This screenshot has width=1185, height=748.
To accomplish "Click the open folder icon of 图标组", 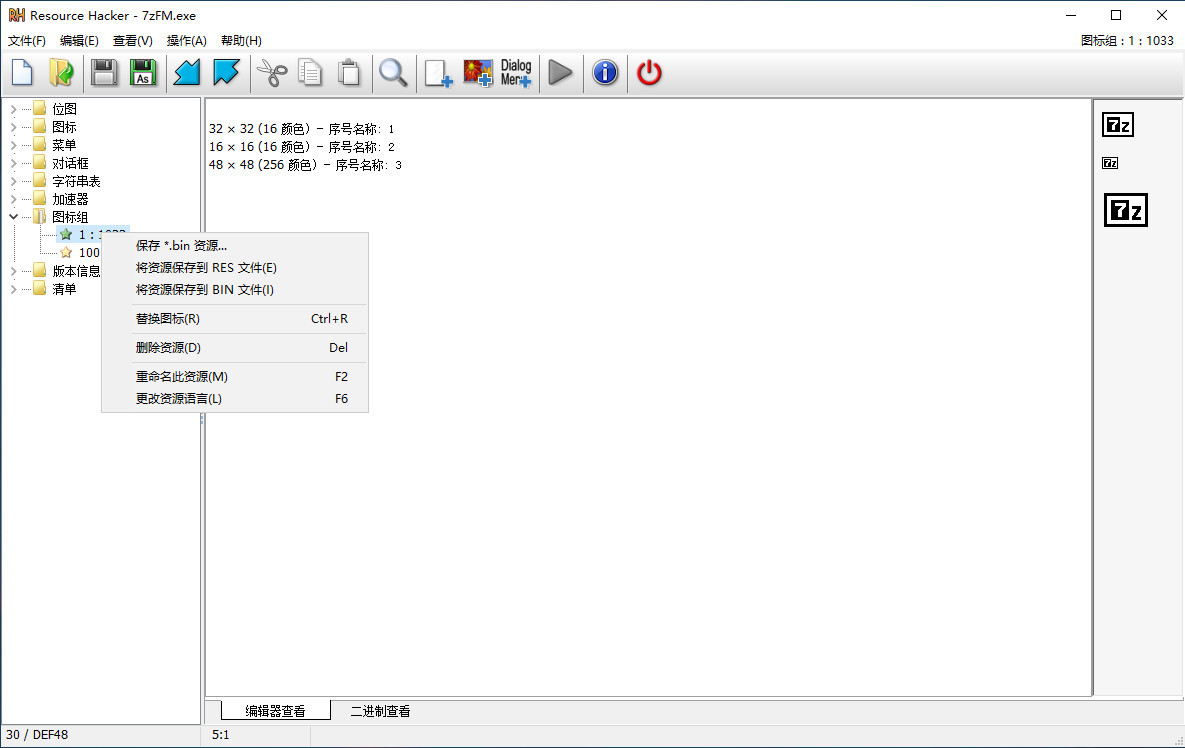I will (39, 217).
